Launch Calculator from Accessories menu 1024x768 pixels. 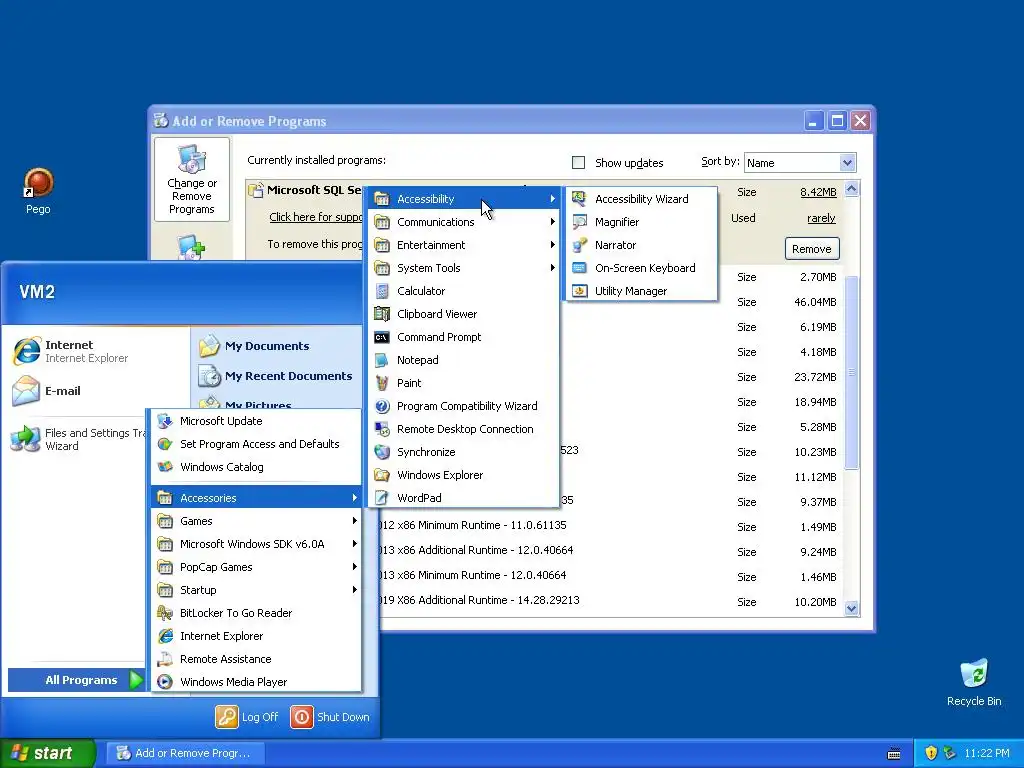click(463, 291)
